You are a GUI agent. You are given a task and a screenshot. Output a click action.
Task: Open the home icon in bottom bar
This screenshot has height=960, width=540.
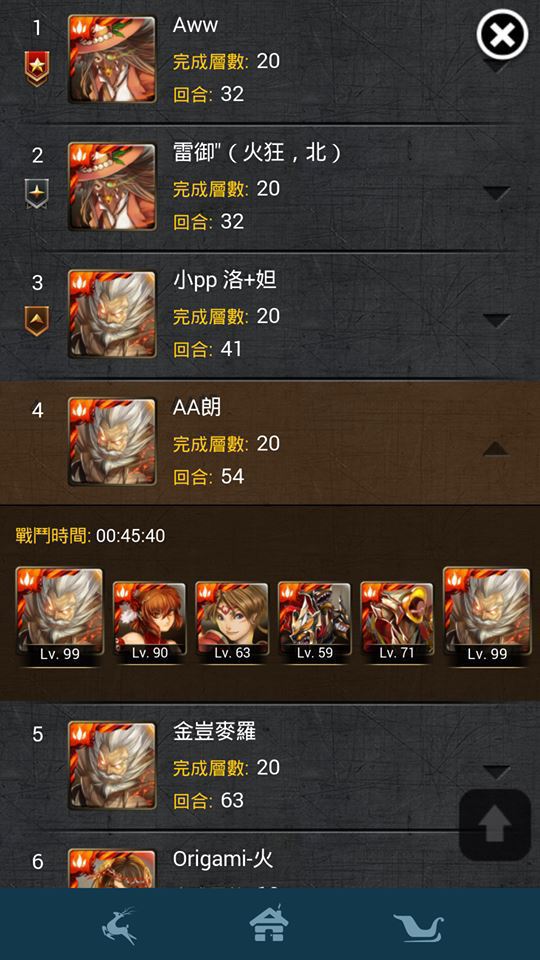point(269,923)
